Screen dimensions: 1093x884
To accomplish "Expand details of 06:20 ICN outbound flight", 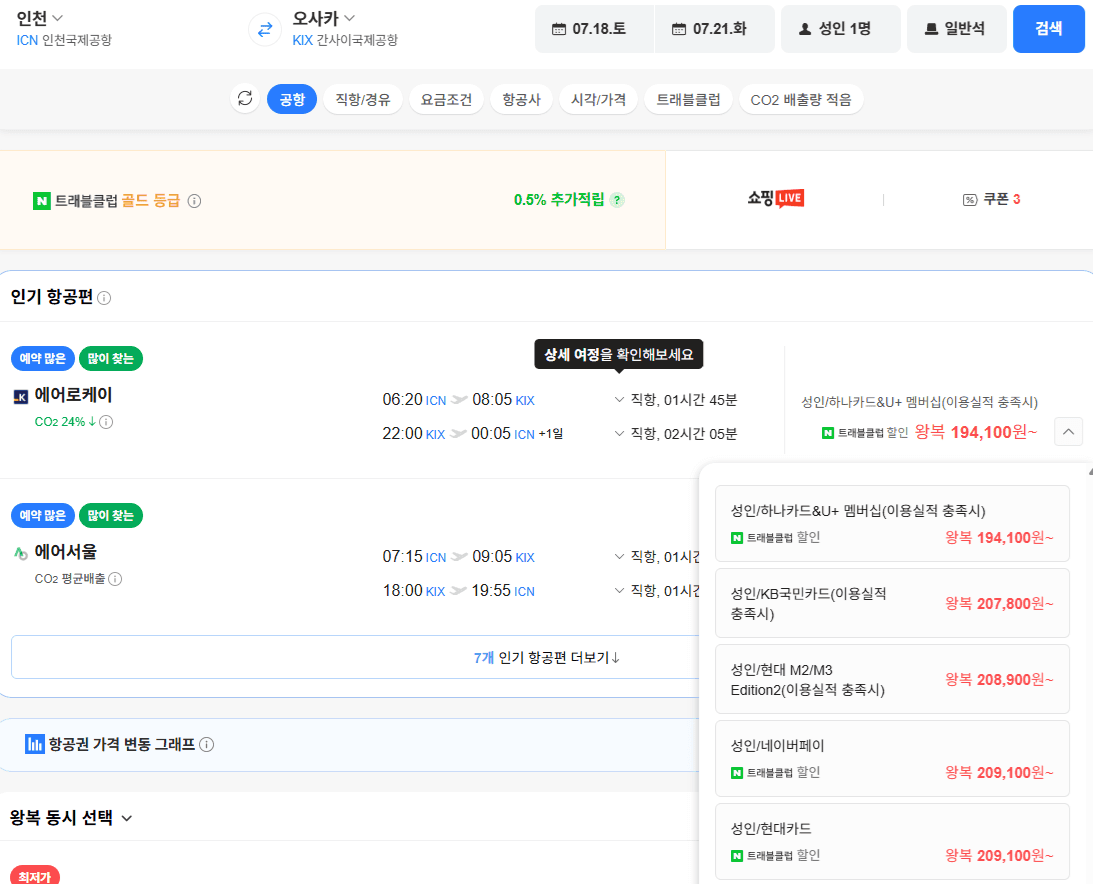I will point(675,399).
